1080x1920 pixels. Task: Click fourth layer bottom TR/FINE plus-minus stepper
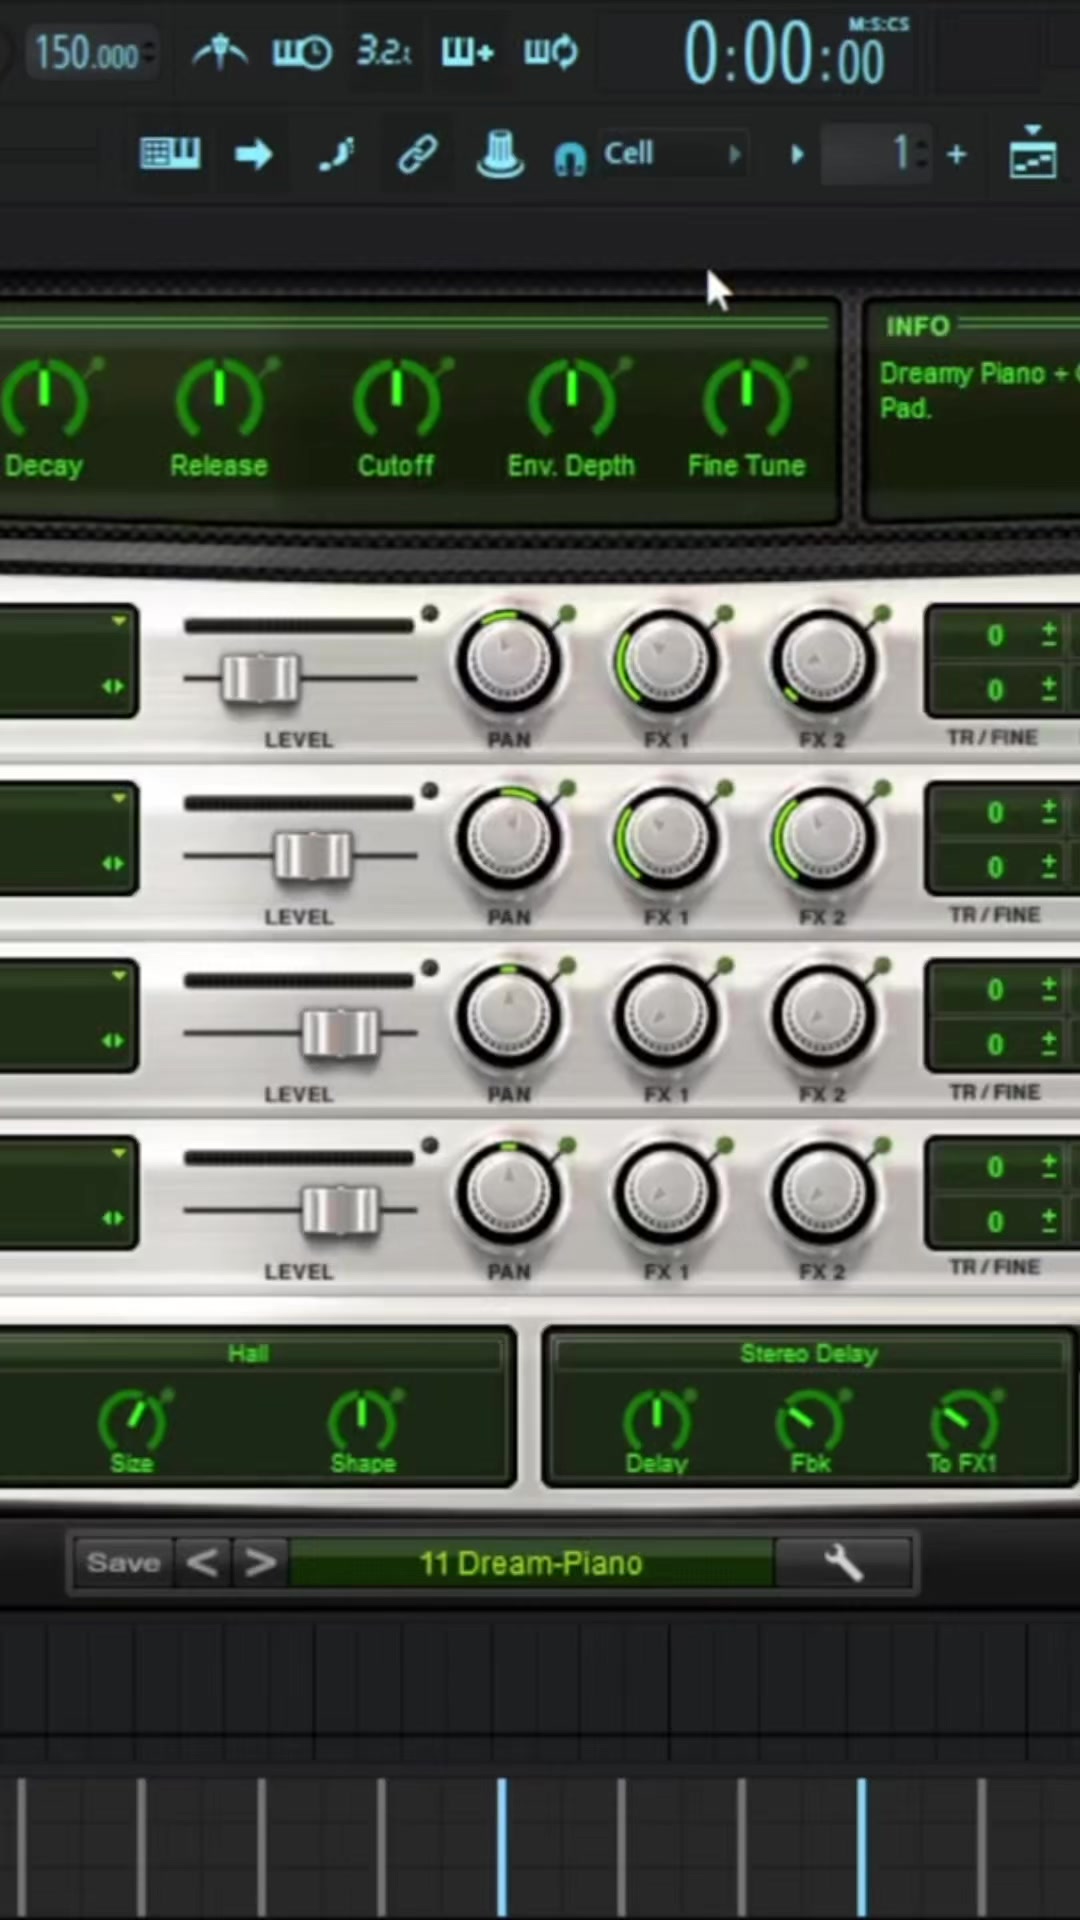(1049, 1220)
